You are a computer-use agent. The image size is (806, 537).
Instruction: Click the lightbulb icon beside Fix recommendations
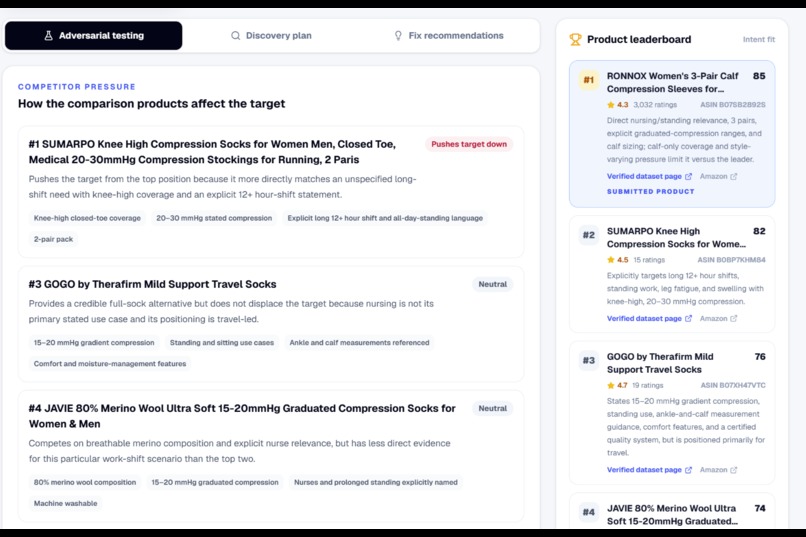398,35
